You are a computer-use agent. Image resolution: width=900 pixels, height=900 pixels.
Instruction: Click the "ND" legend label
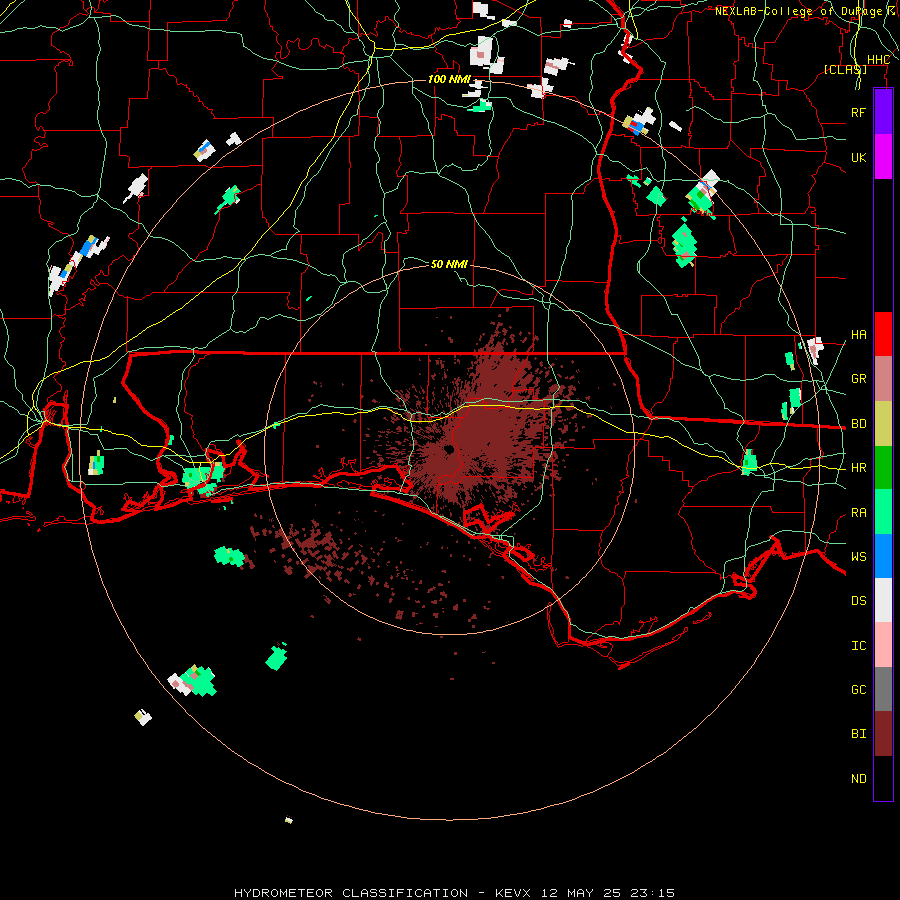pyautogui.click(x=858, y=779)
